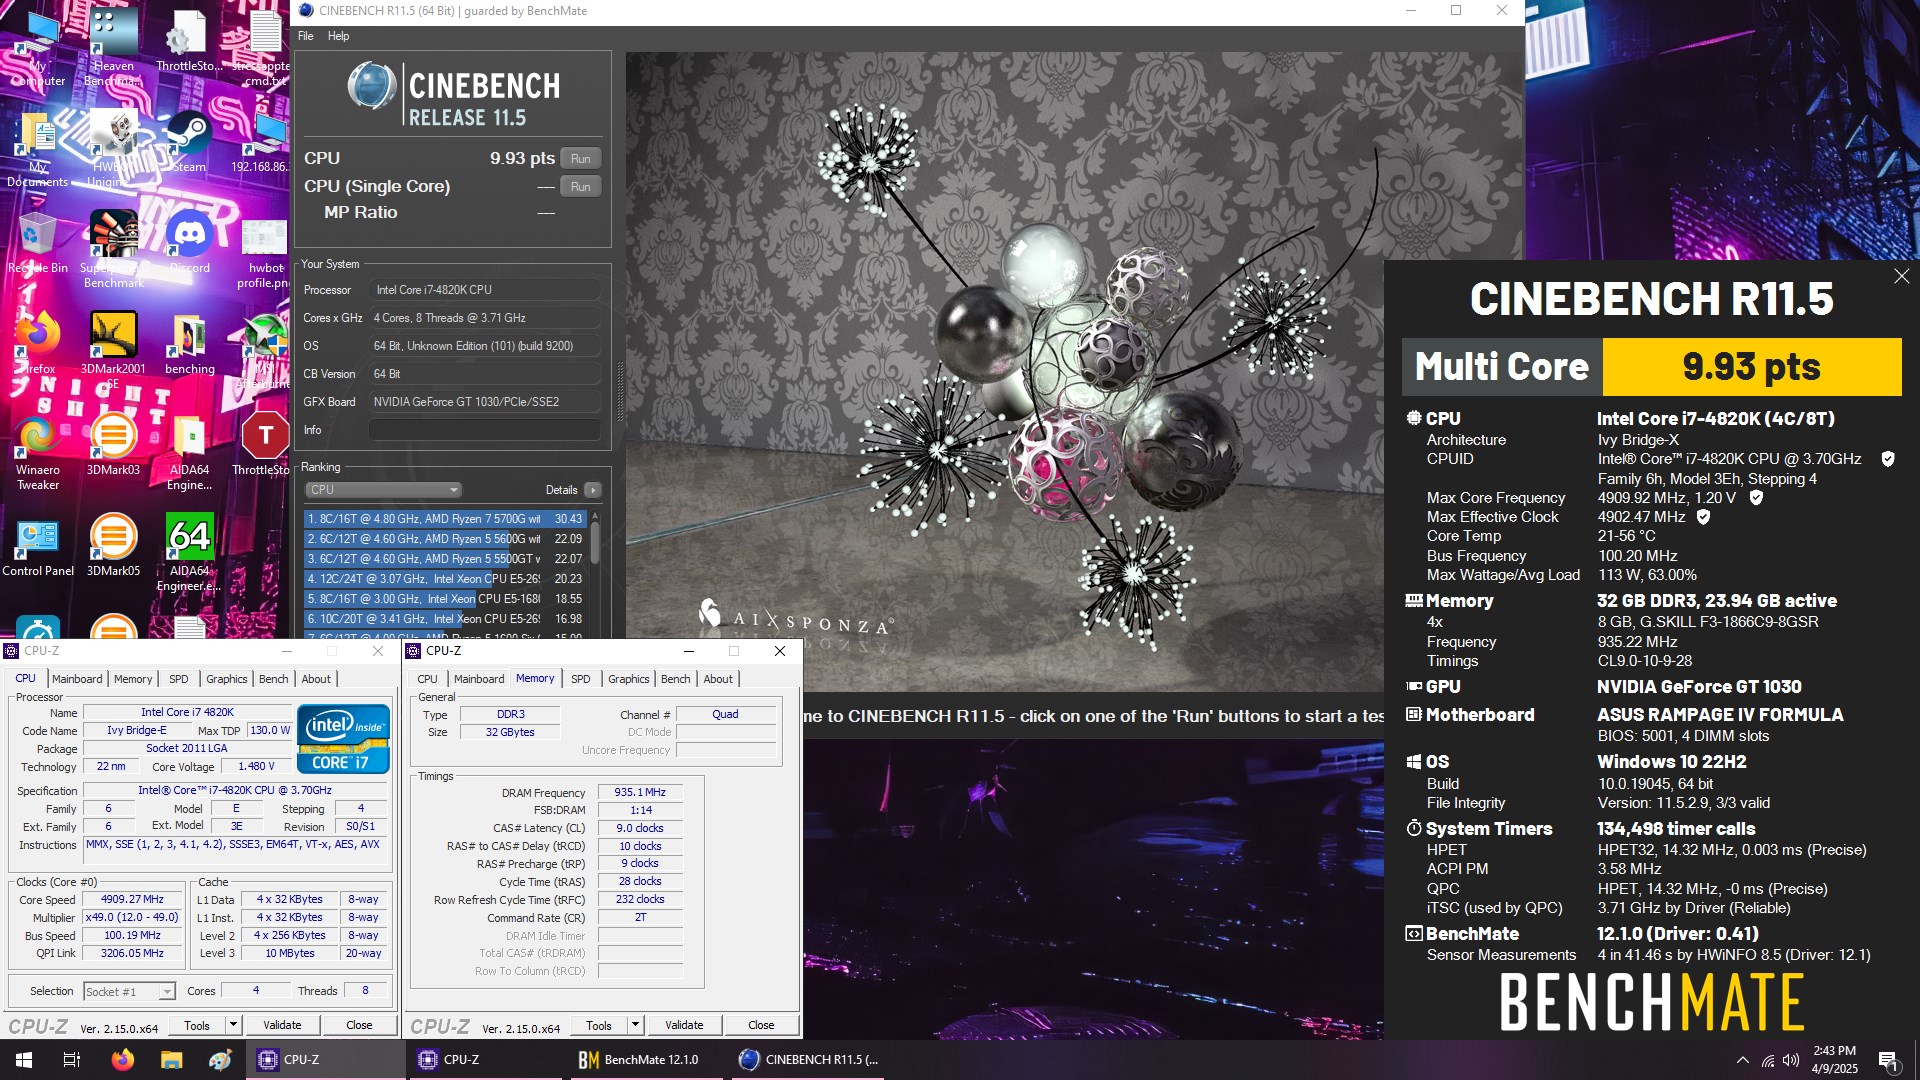Select the Winaero Tweaker shortcut
The width and height of the screenshot is (1920, 1080).
click(x=38, y=452)
